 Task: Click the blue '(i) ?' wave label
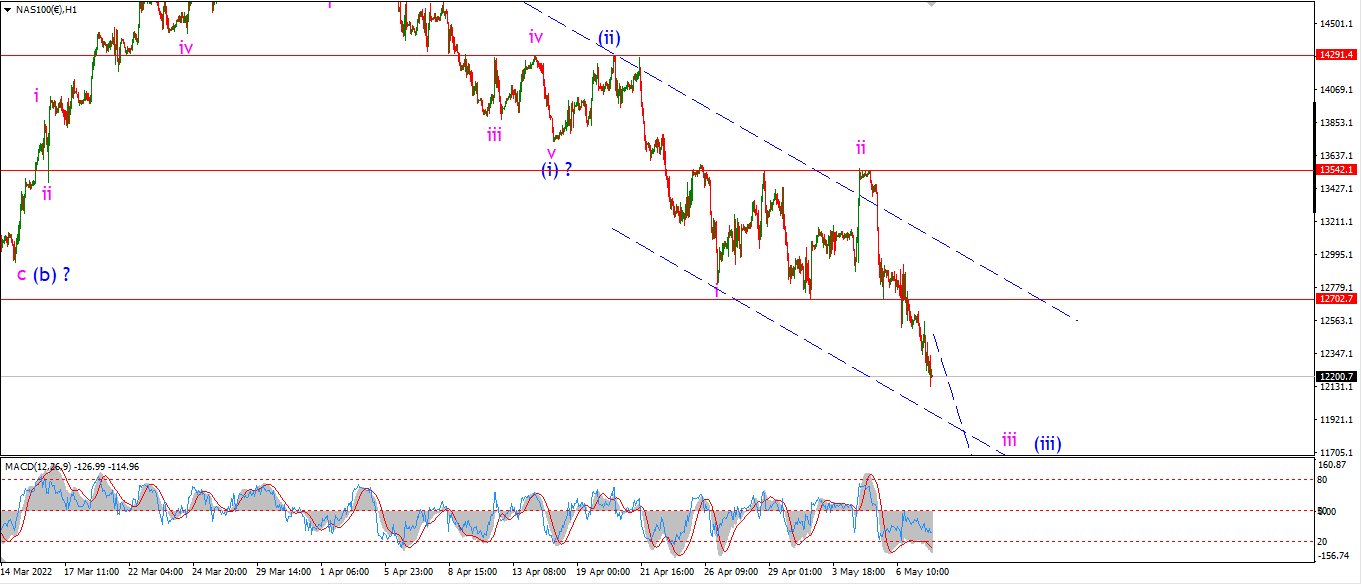(557, 169)
